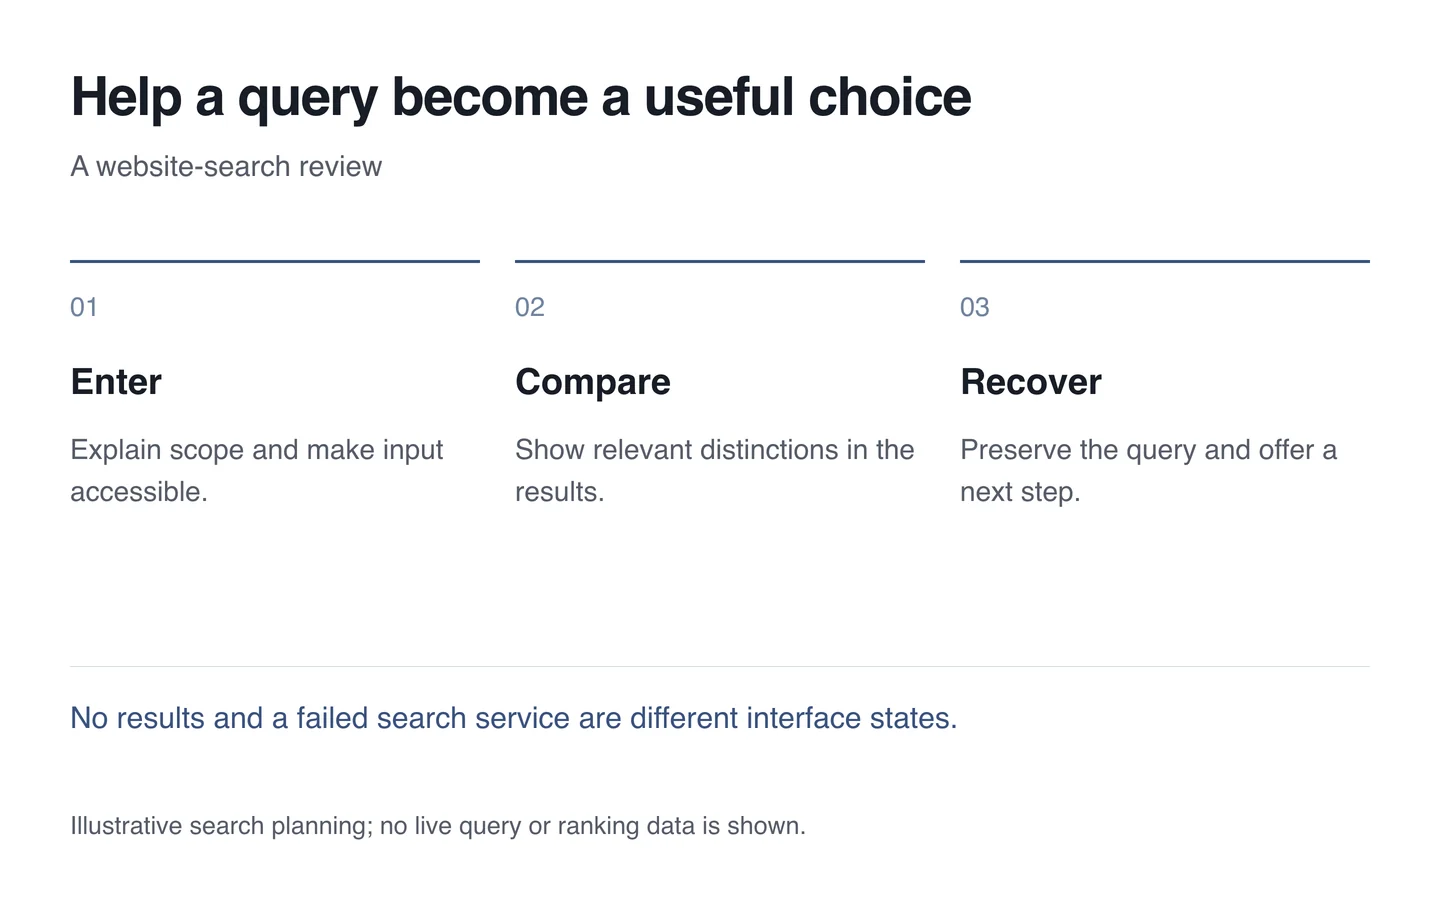Select the Enter step heading

[x=116, y=382]
